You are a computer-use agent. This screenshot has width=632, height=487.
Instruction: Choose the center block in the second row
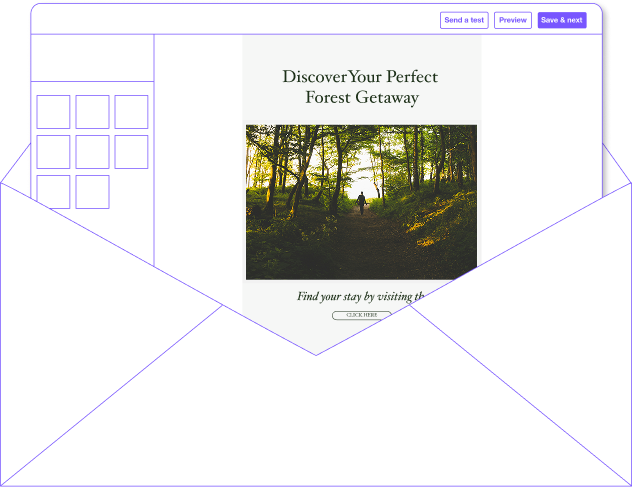tap(92, 152)
